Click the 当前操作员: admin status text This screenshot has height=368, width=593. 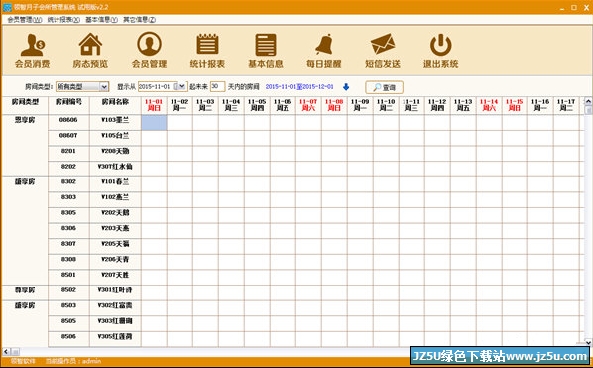pos(73,361)
